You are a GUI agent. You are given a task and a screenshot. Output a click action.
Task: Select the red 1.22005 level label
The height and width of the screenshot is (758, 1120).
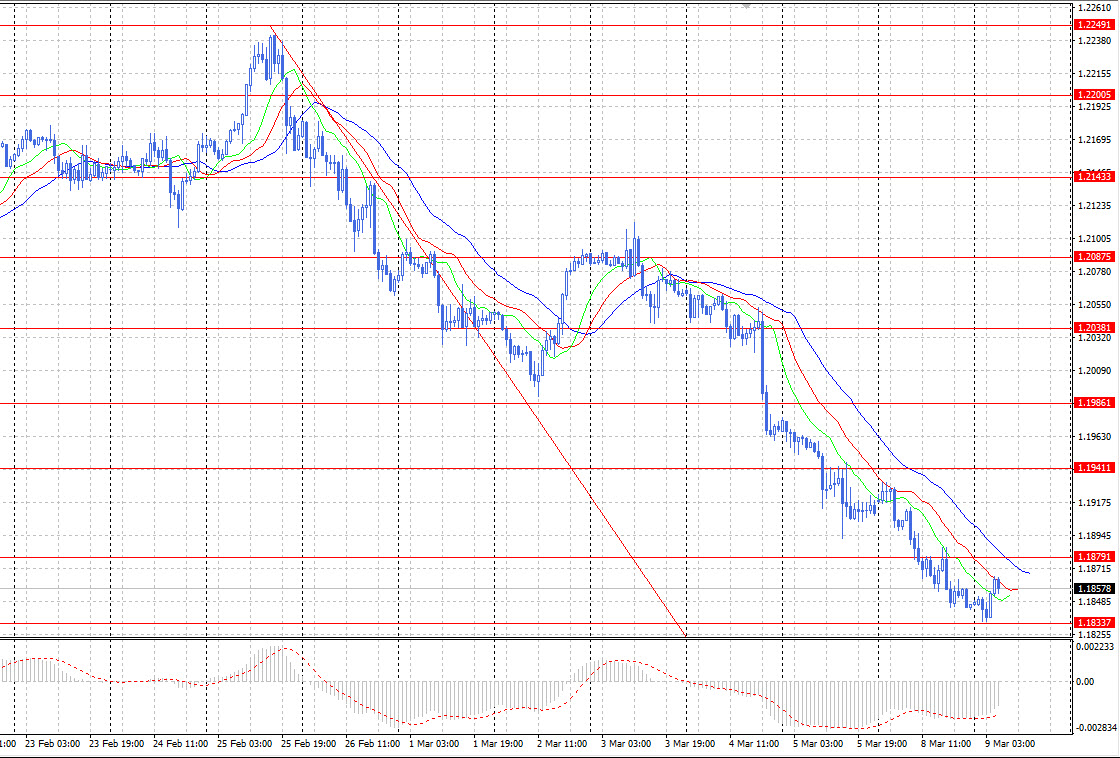coord(1094,95)
